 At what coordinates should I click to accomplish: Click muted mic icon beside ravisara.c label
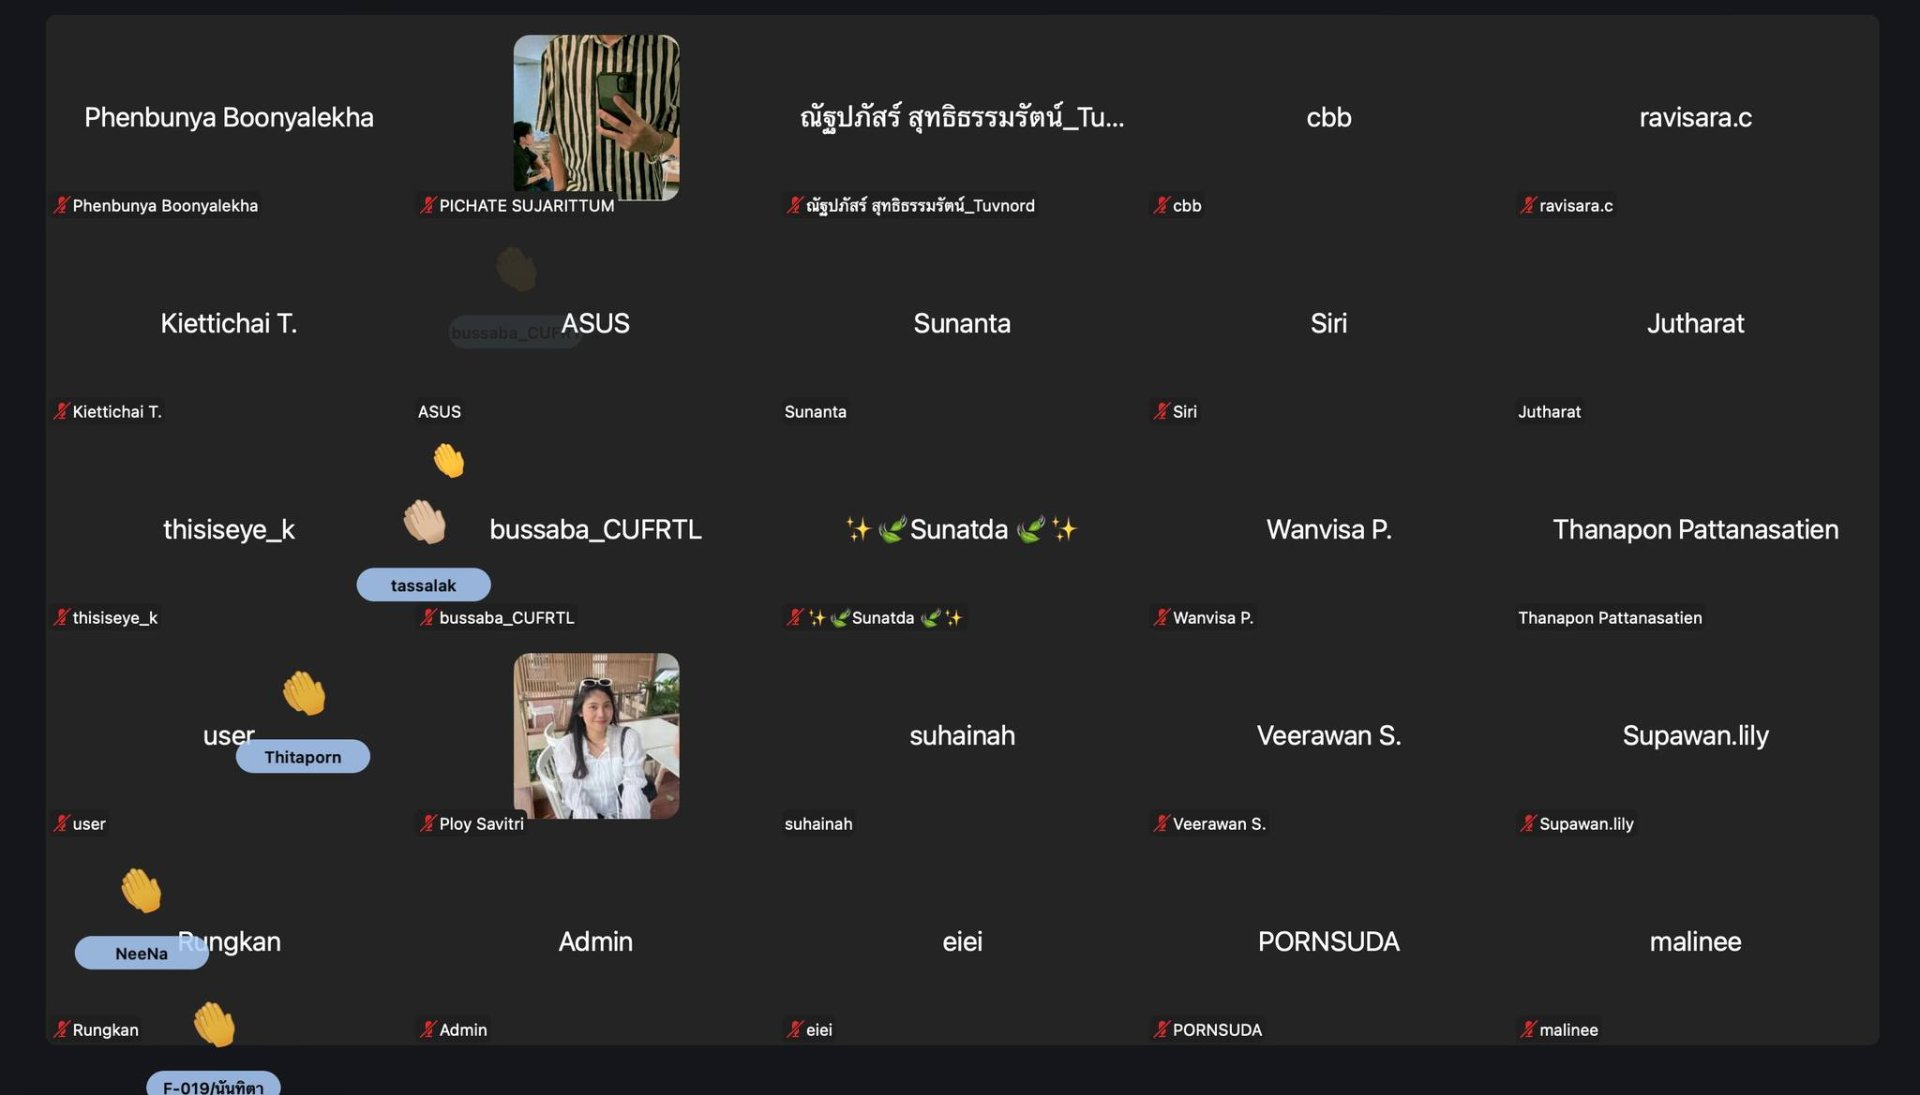coord(1528,205)
